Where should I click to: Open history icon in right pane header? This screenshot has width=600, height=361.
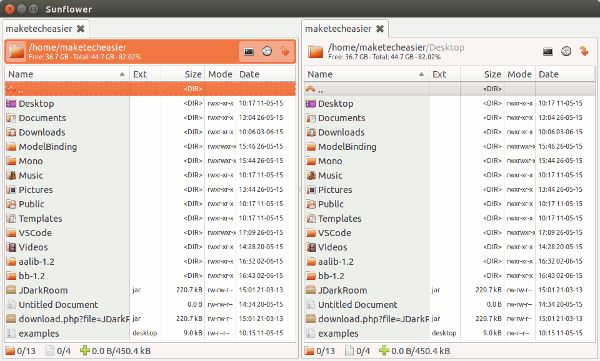point(566,51)
